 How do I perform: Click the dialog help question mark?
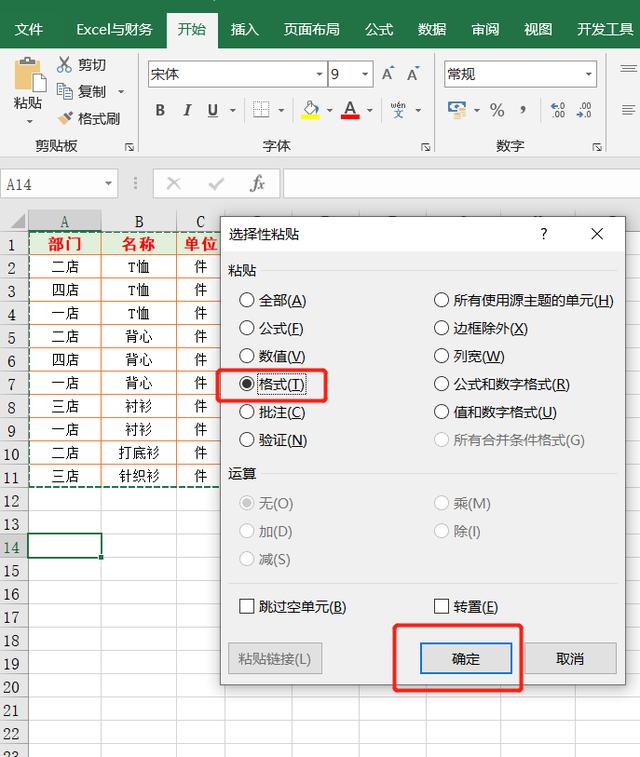(x=544, y=234)
